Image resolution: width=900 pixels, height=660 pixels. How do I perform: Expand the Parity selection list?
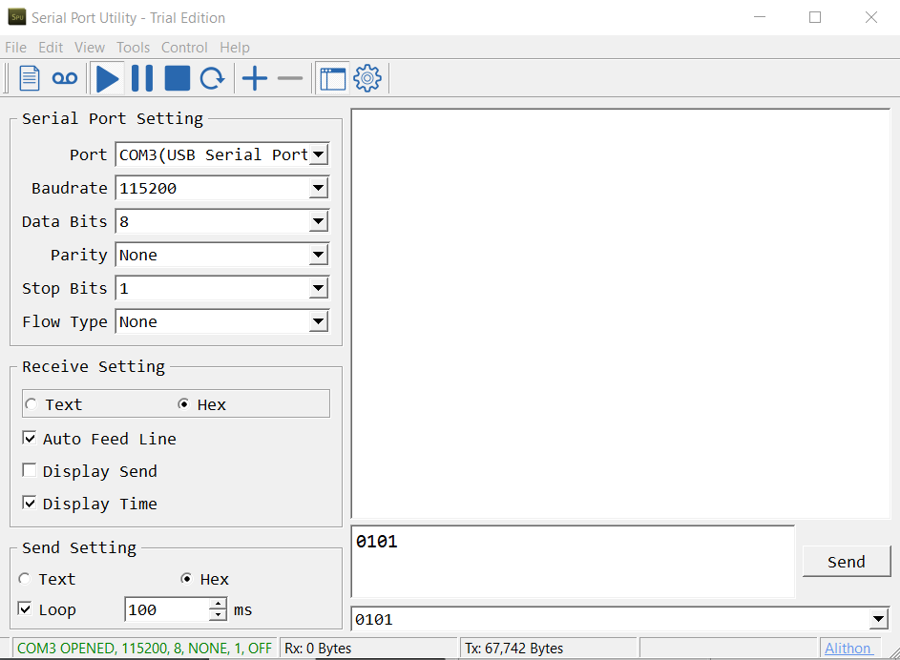318,254
